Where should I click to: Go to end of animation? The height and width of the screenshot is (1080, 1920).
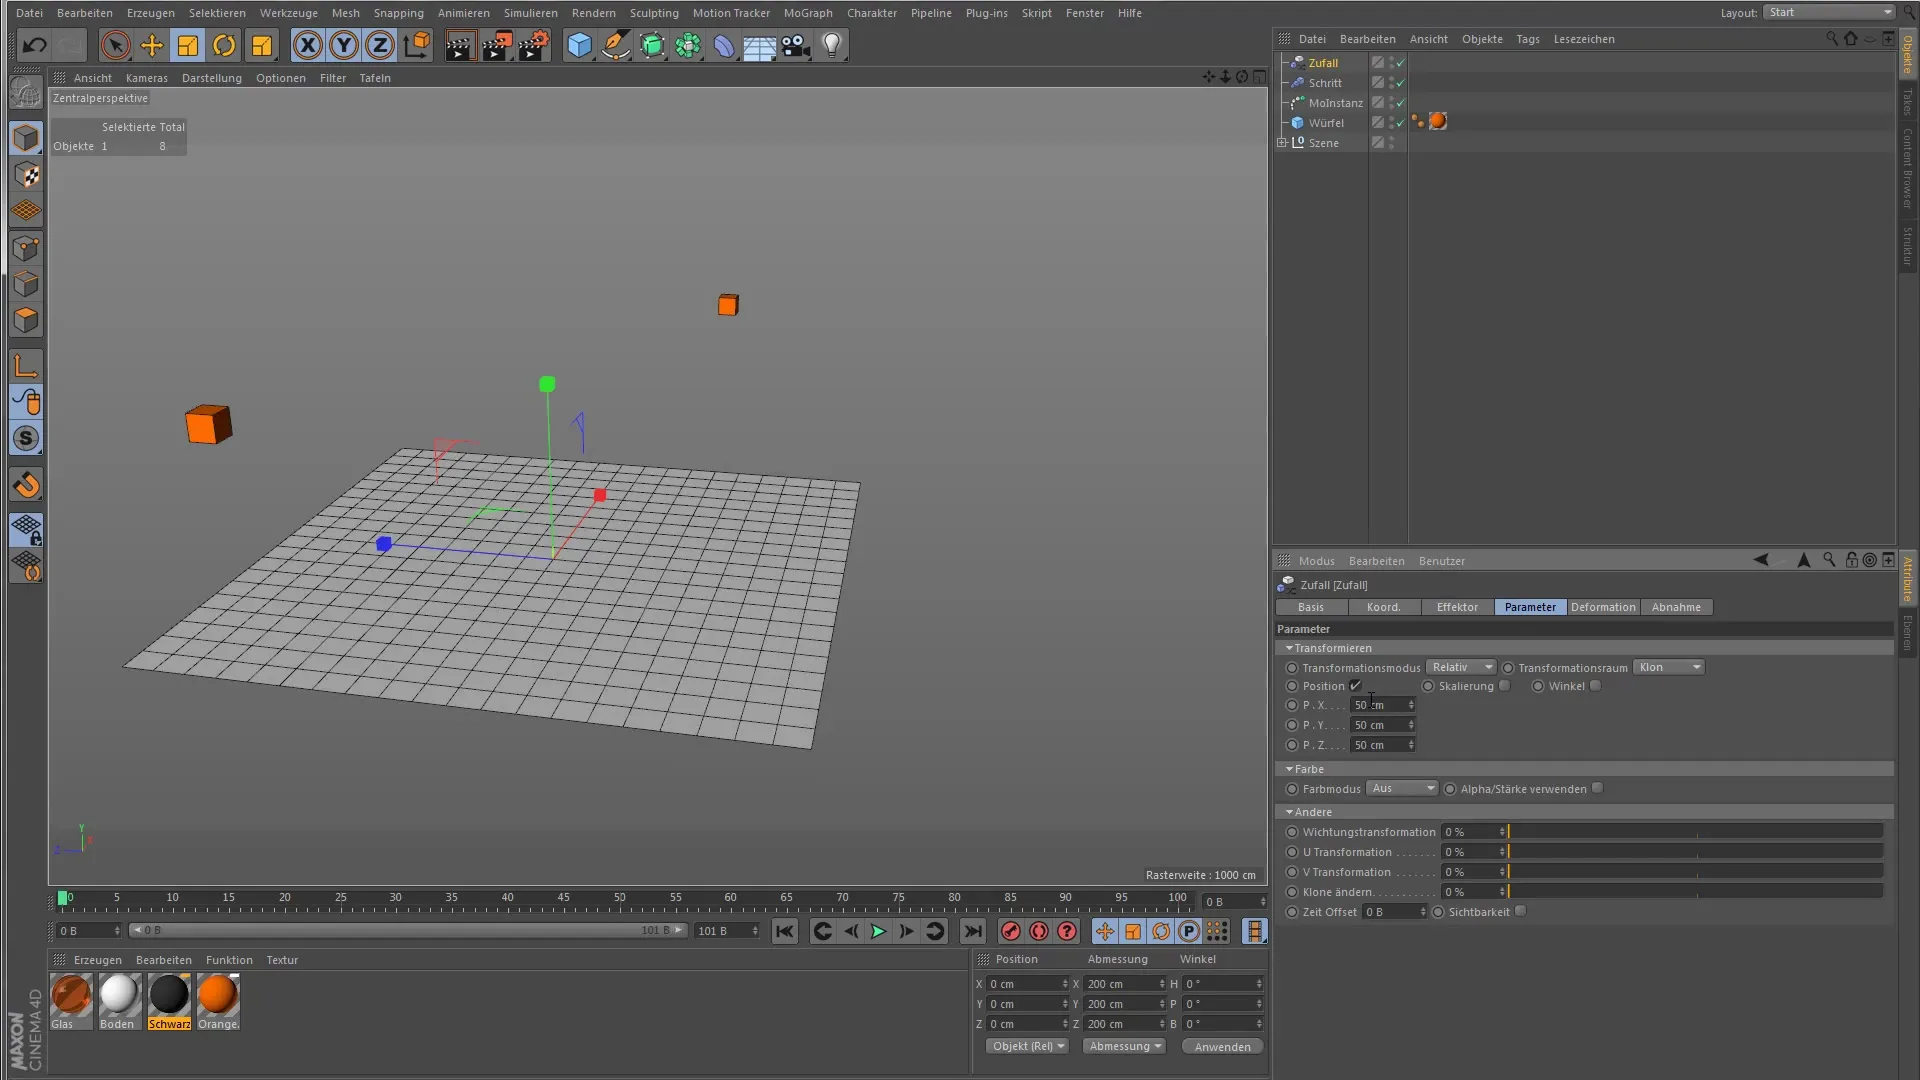pyautogui.click(x=972, y=931)
